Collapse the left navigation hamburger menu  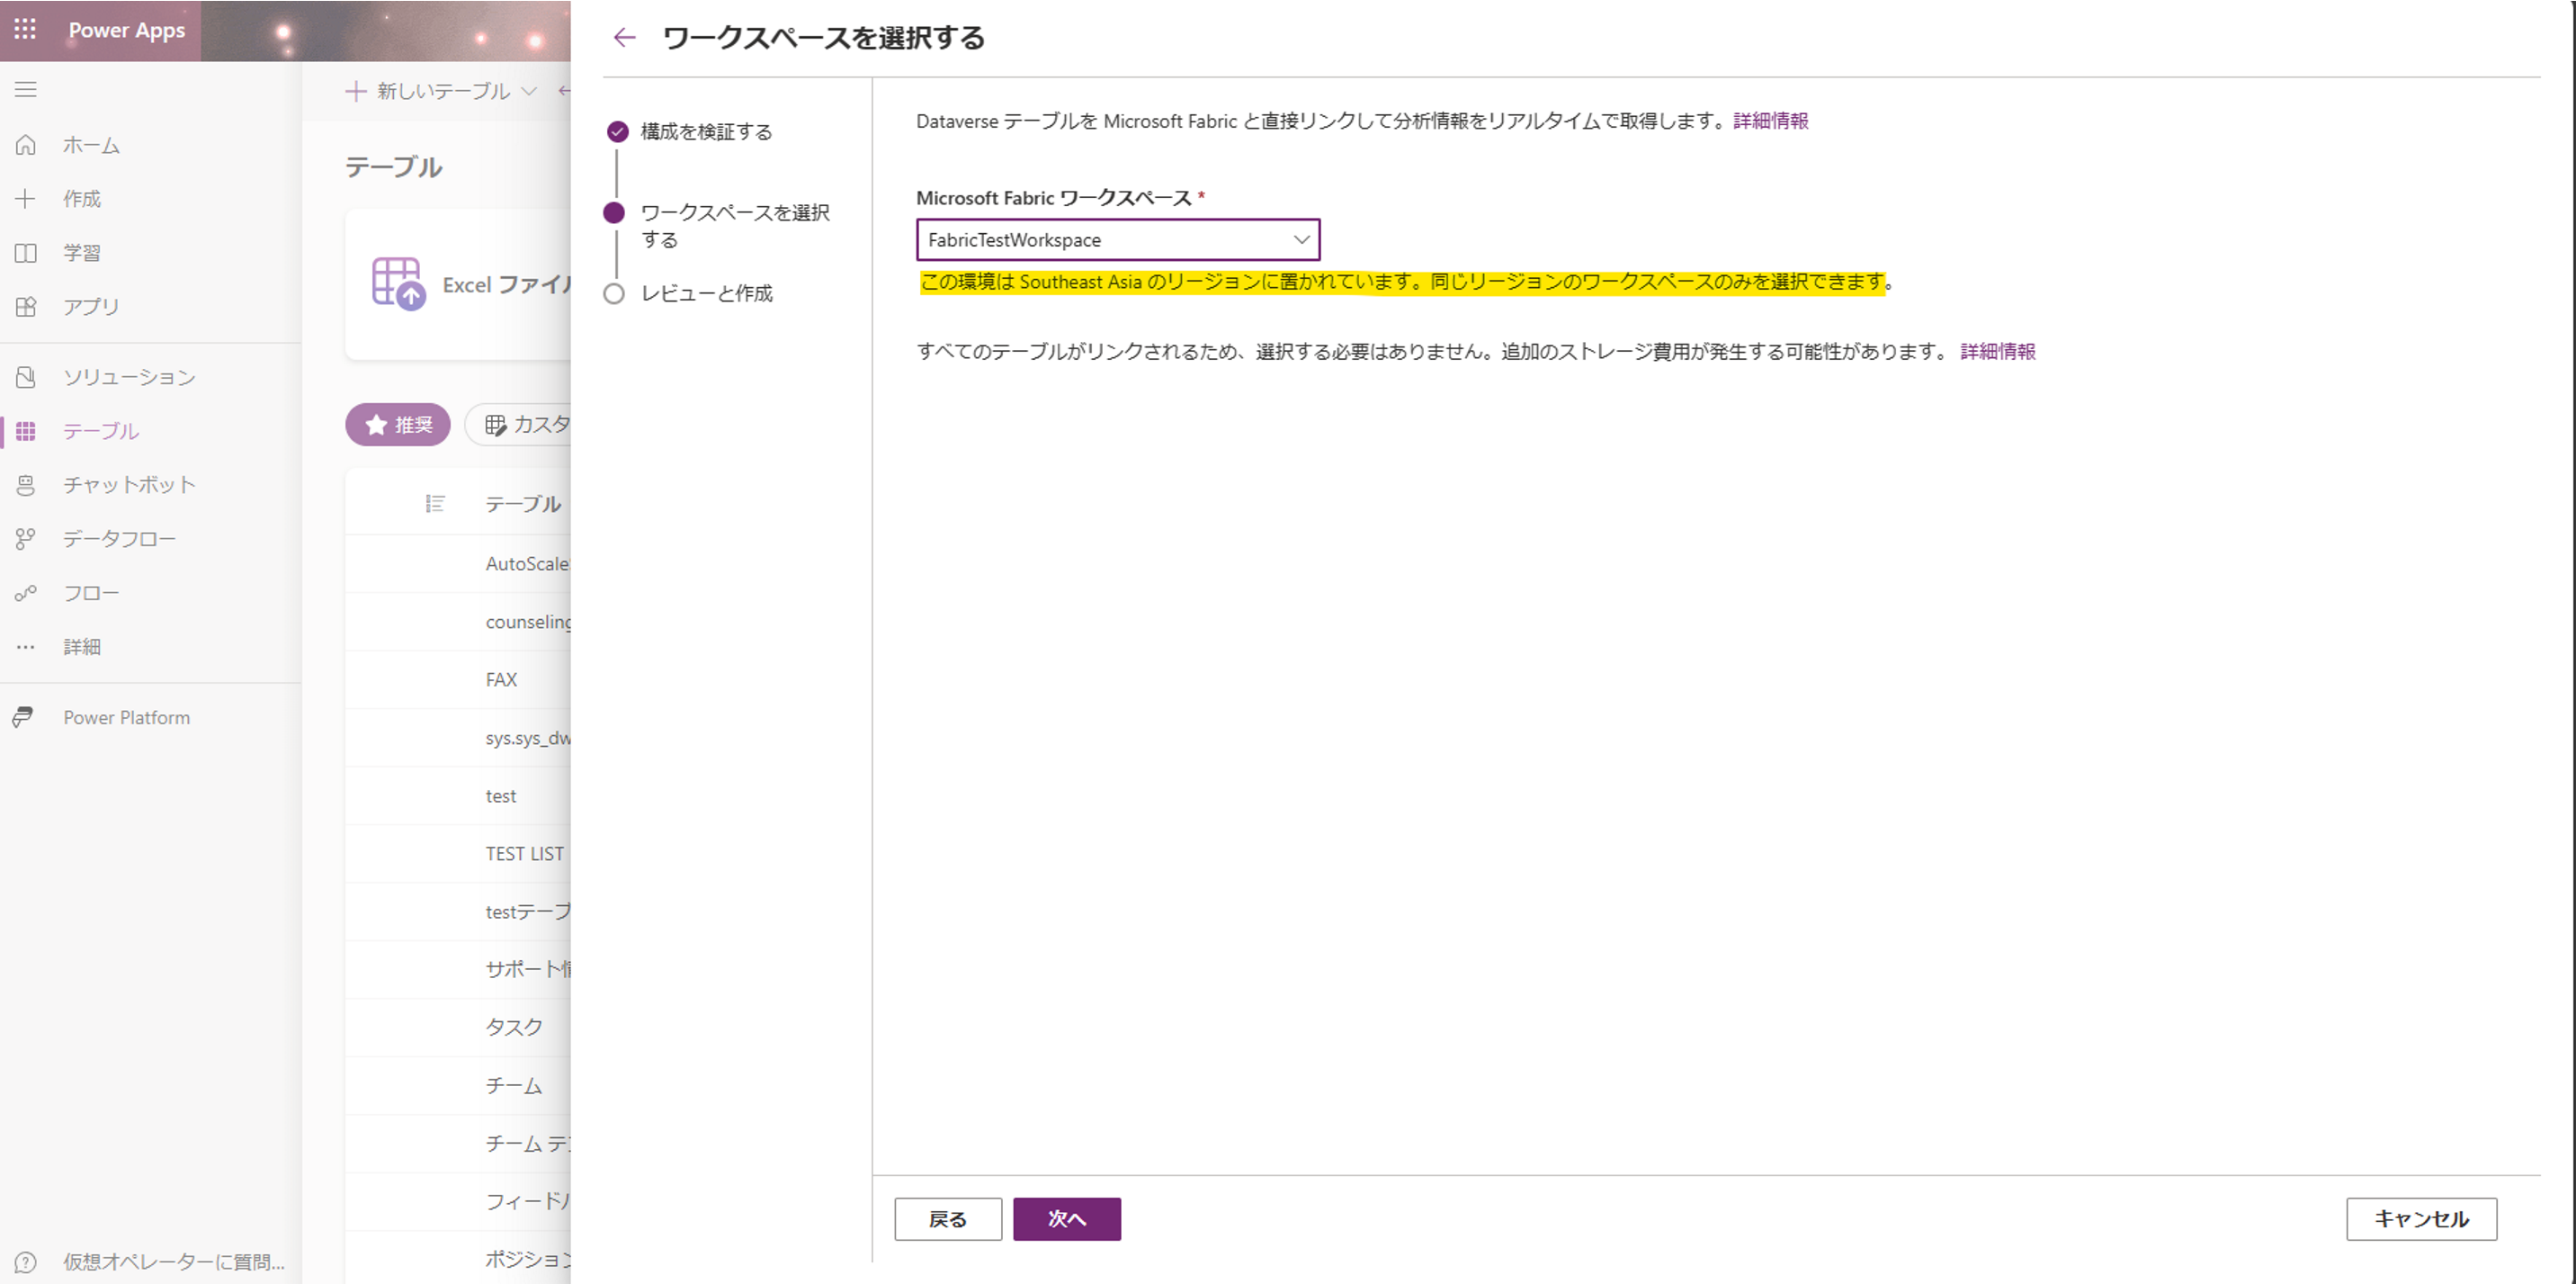26,89
